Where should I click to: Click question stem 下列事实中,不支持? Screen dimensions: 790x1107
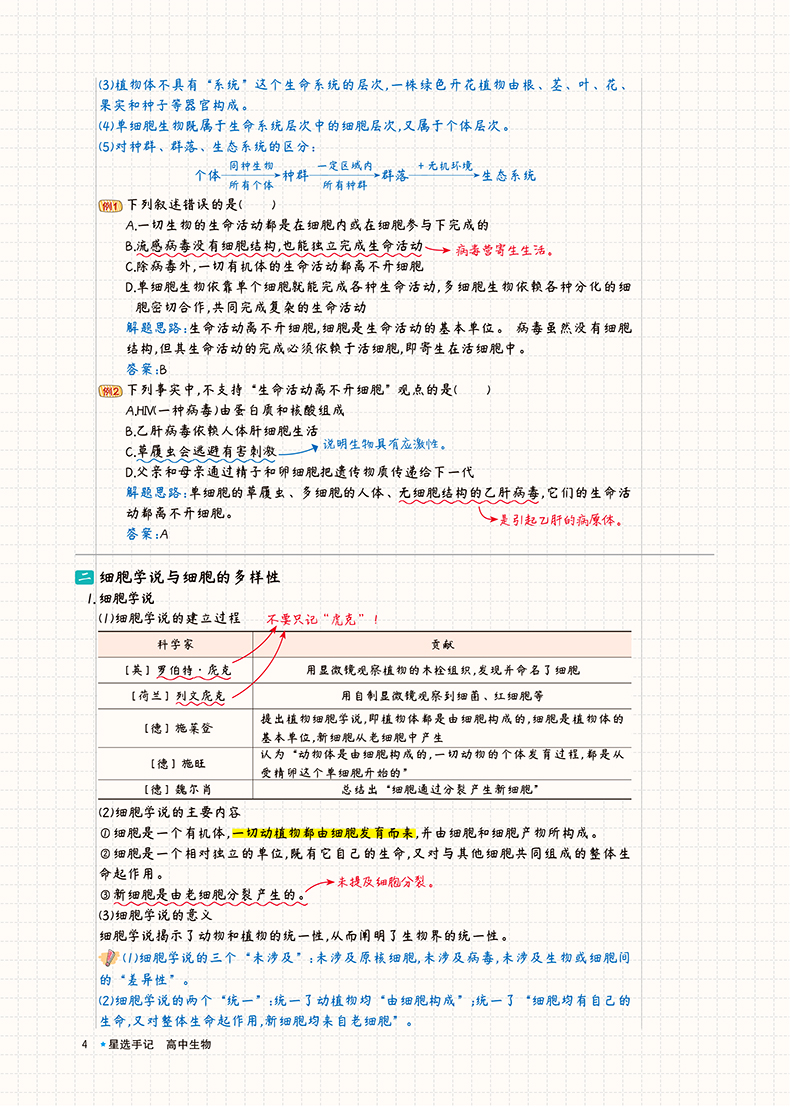coord(309,390)
